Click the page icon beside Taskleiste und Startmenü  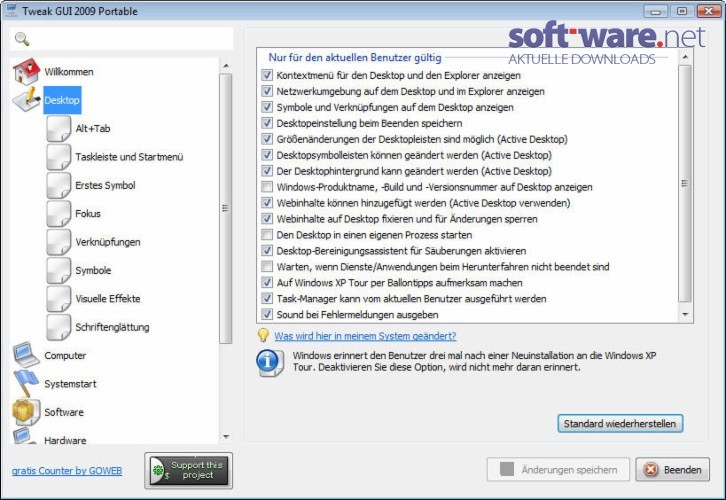tap(59, 156)
